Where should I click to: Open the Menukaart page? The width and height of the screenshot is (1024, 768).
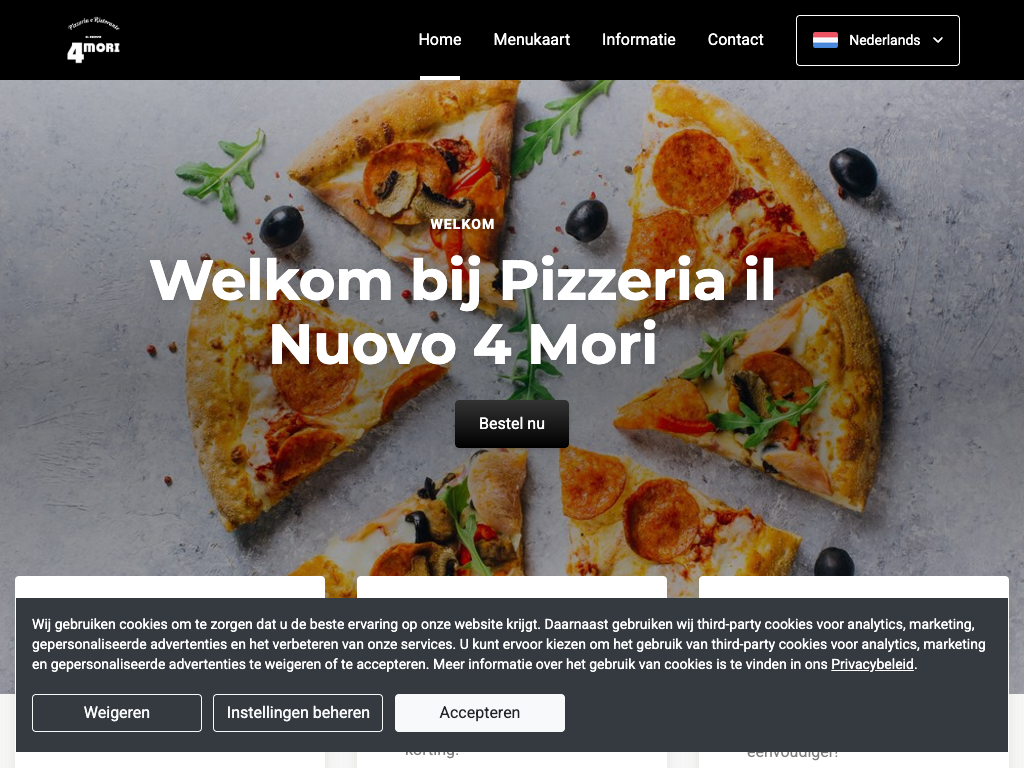[532, 40]
